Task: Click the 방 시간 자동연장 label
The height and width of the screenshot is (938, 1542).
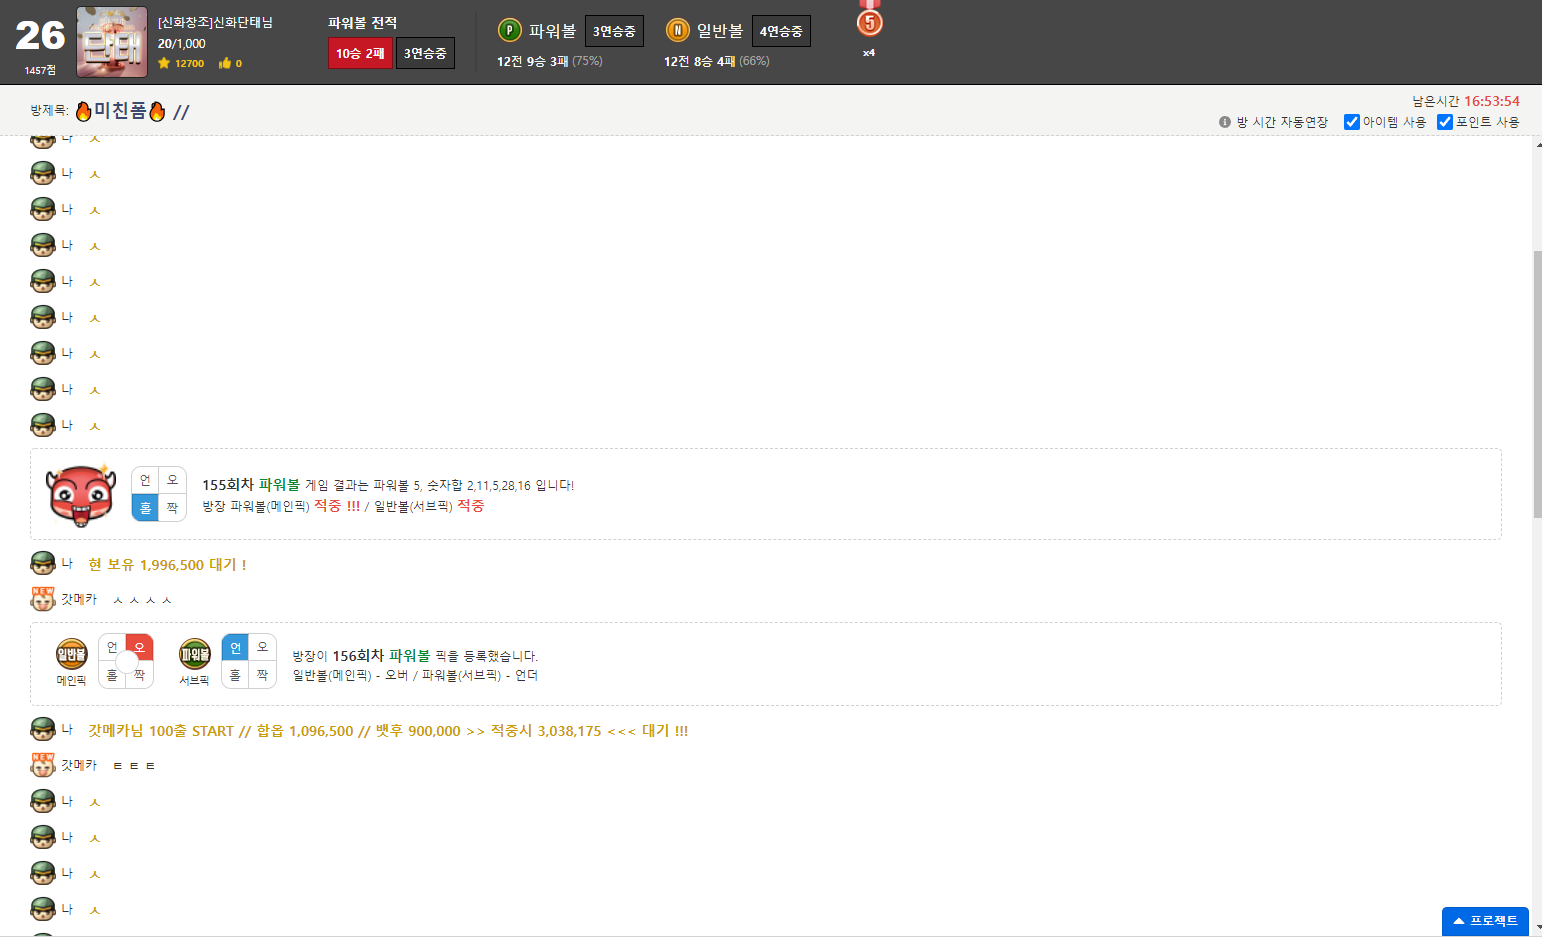Action: (1282, 122)
